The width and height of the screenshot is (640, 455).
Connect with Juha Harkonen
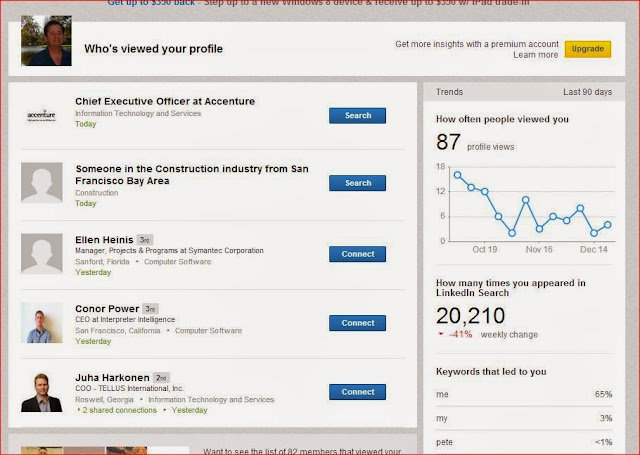(x=358, y=392)
